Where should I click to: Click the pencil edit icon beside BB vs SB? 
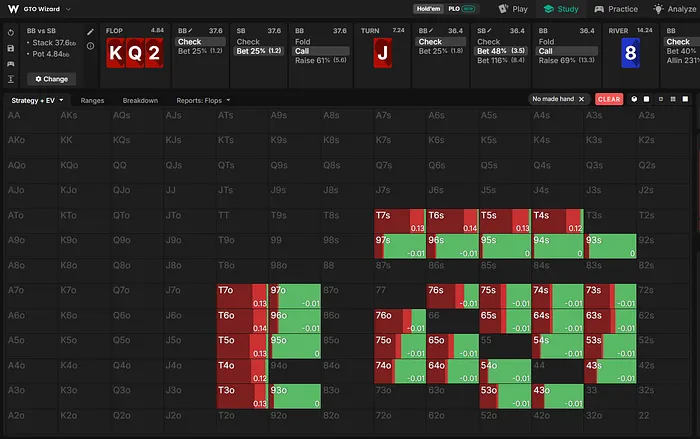[x=90, y=32]
